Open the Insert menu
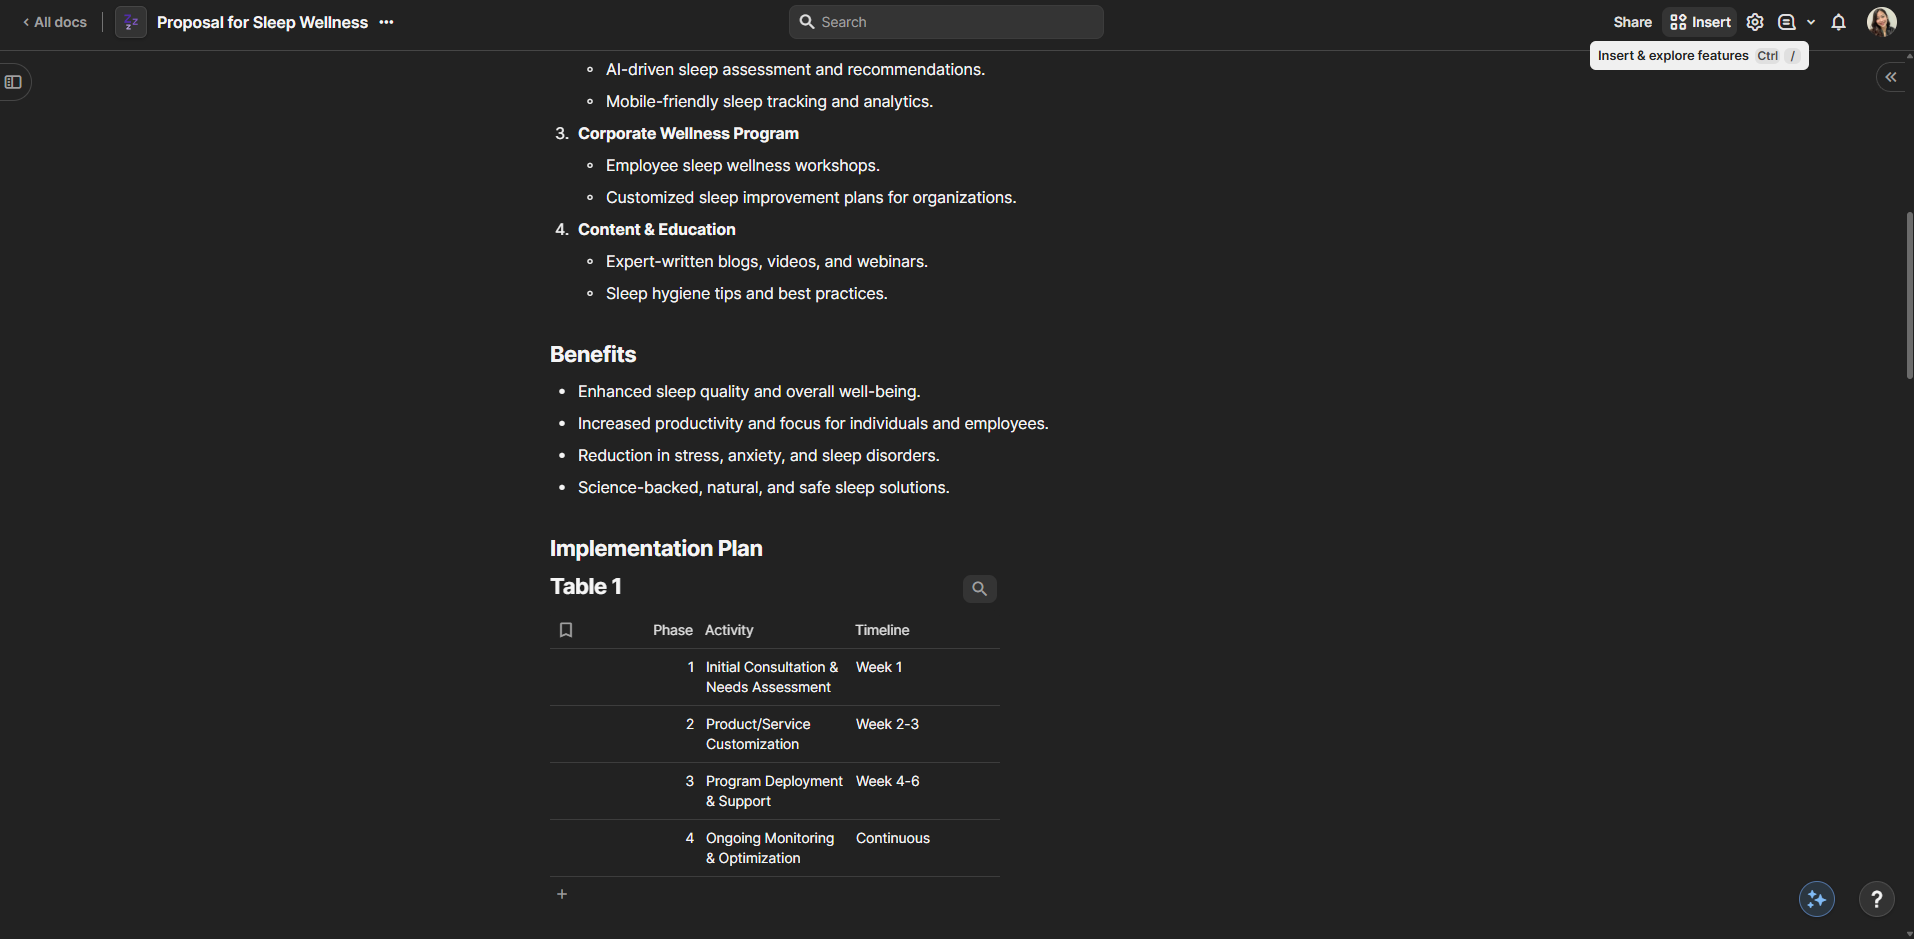1914x939 pixels. (1701, 22)
